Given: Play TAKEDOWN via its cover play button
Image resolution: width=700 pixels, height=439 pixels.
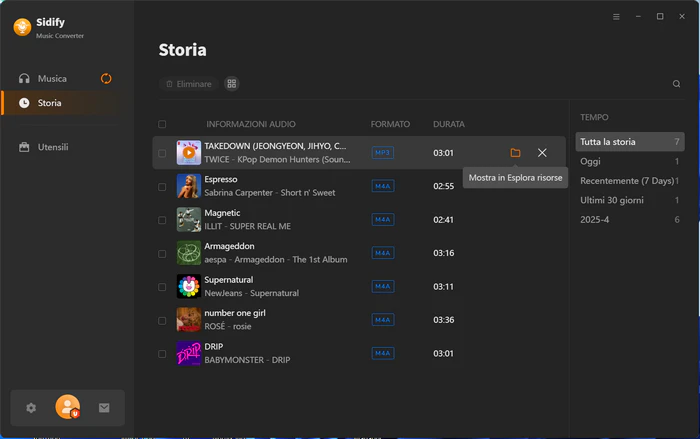Looking at the screenshot, I should [x=189, y=153].
